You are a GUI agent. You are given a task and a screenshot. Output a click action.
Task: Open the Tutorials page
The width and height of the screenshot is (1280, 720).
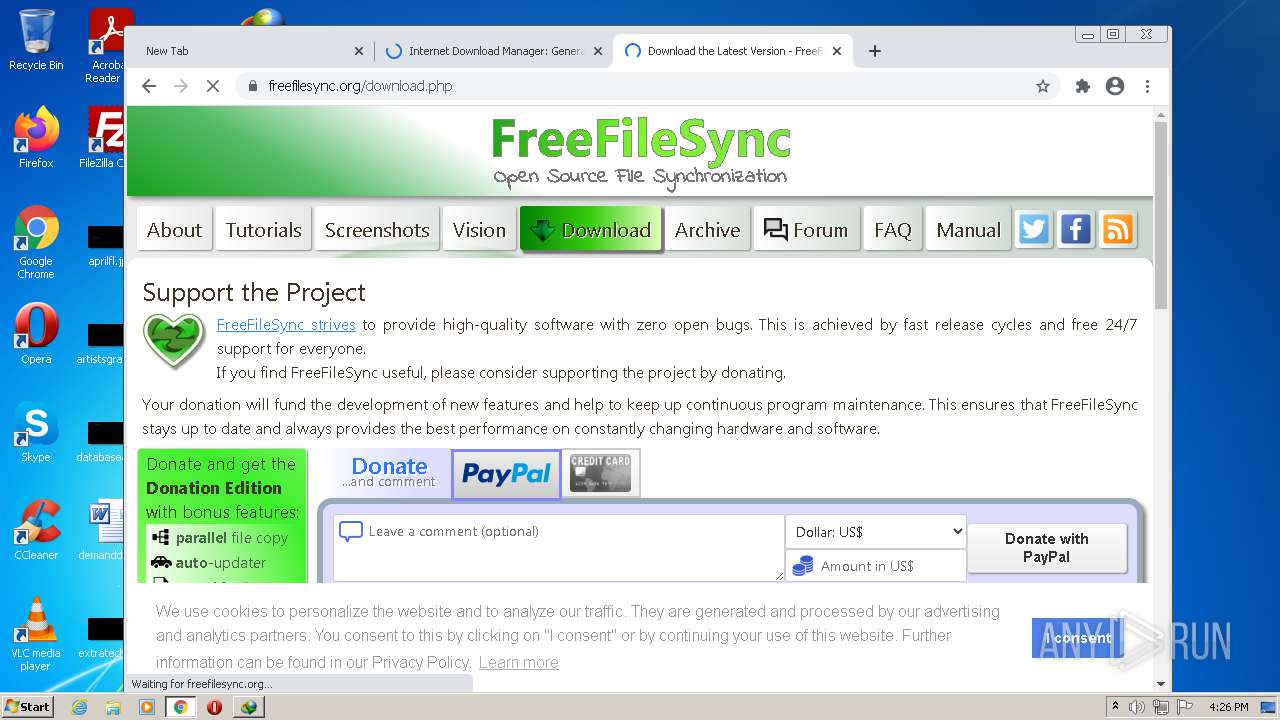click(264, 230)
